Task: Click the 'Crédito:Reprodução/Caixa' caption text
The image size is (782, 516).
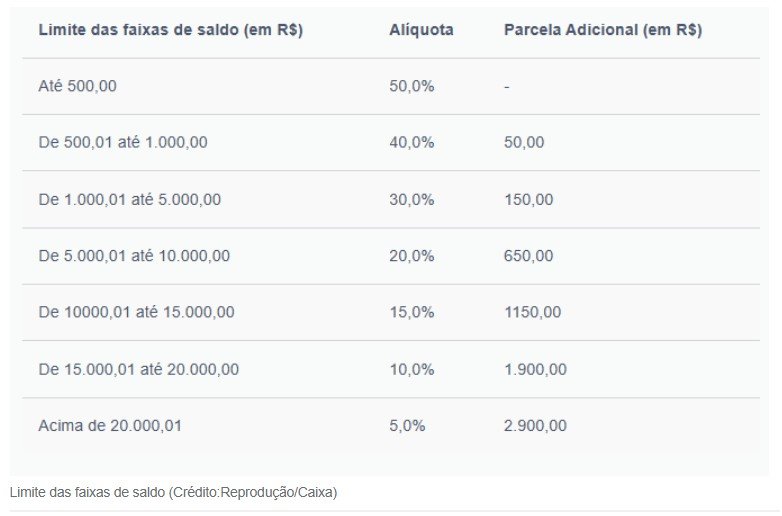Action: [x=253, y=493]
